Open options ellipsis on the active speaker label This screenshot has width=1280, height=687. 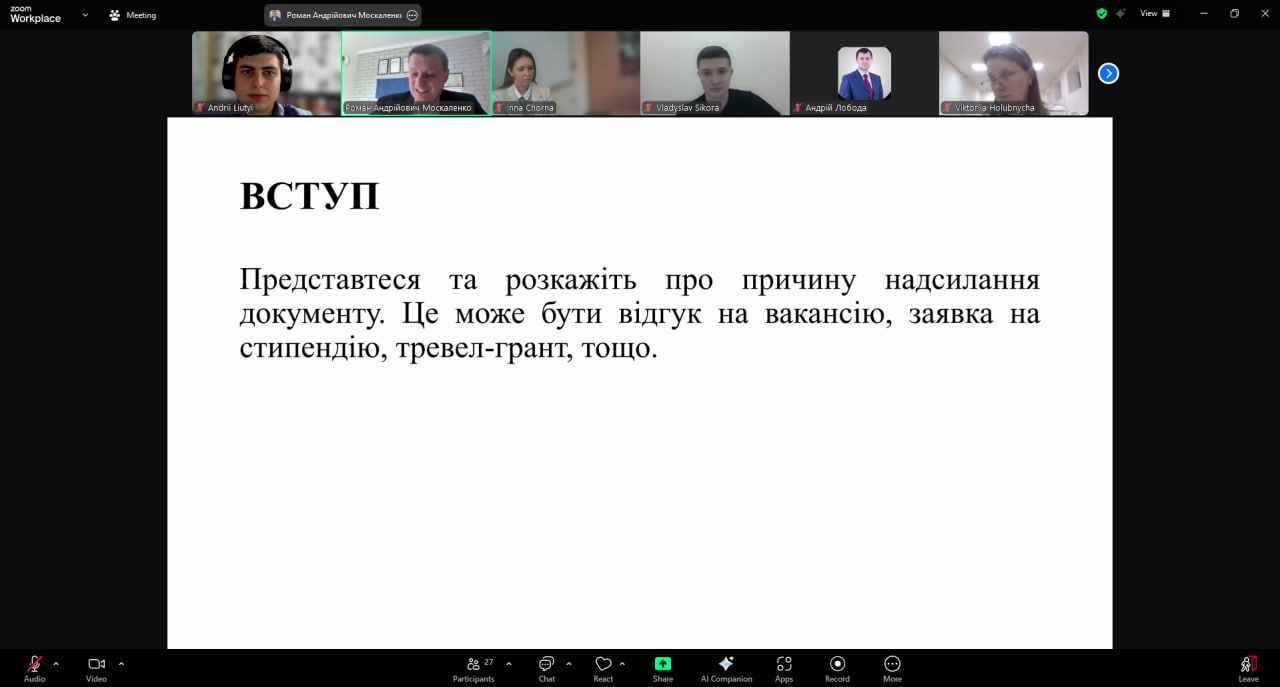click(412, 15)
